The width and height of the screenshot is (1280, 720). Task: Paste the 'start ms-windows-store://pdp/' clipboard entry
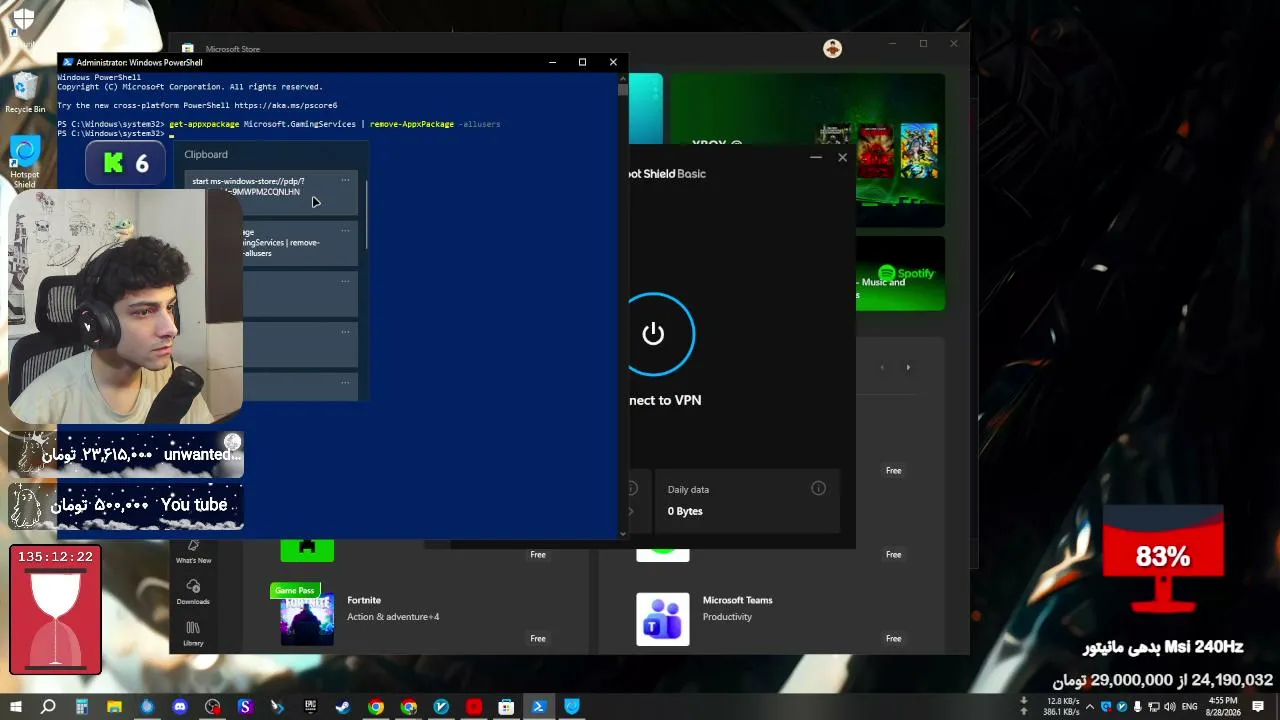coord(271,193)
